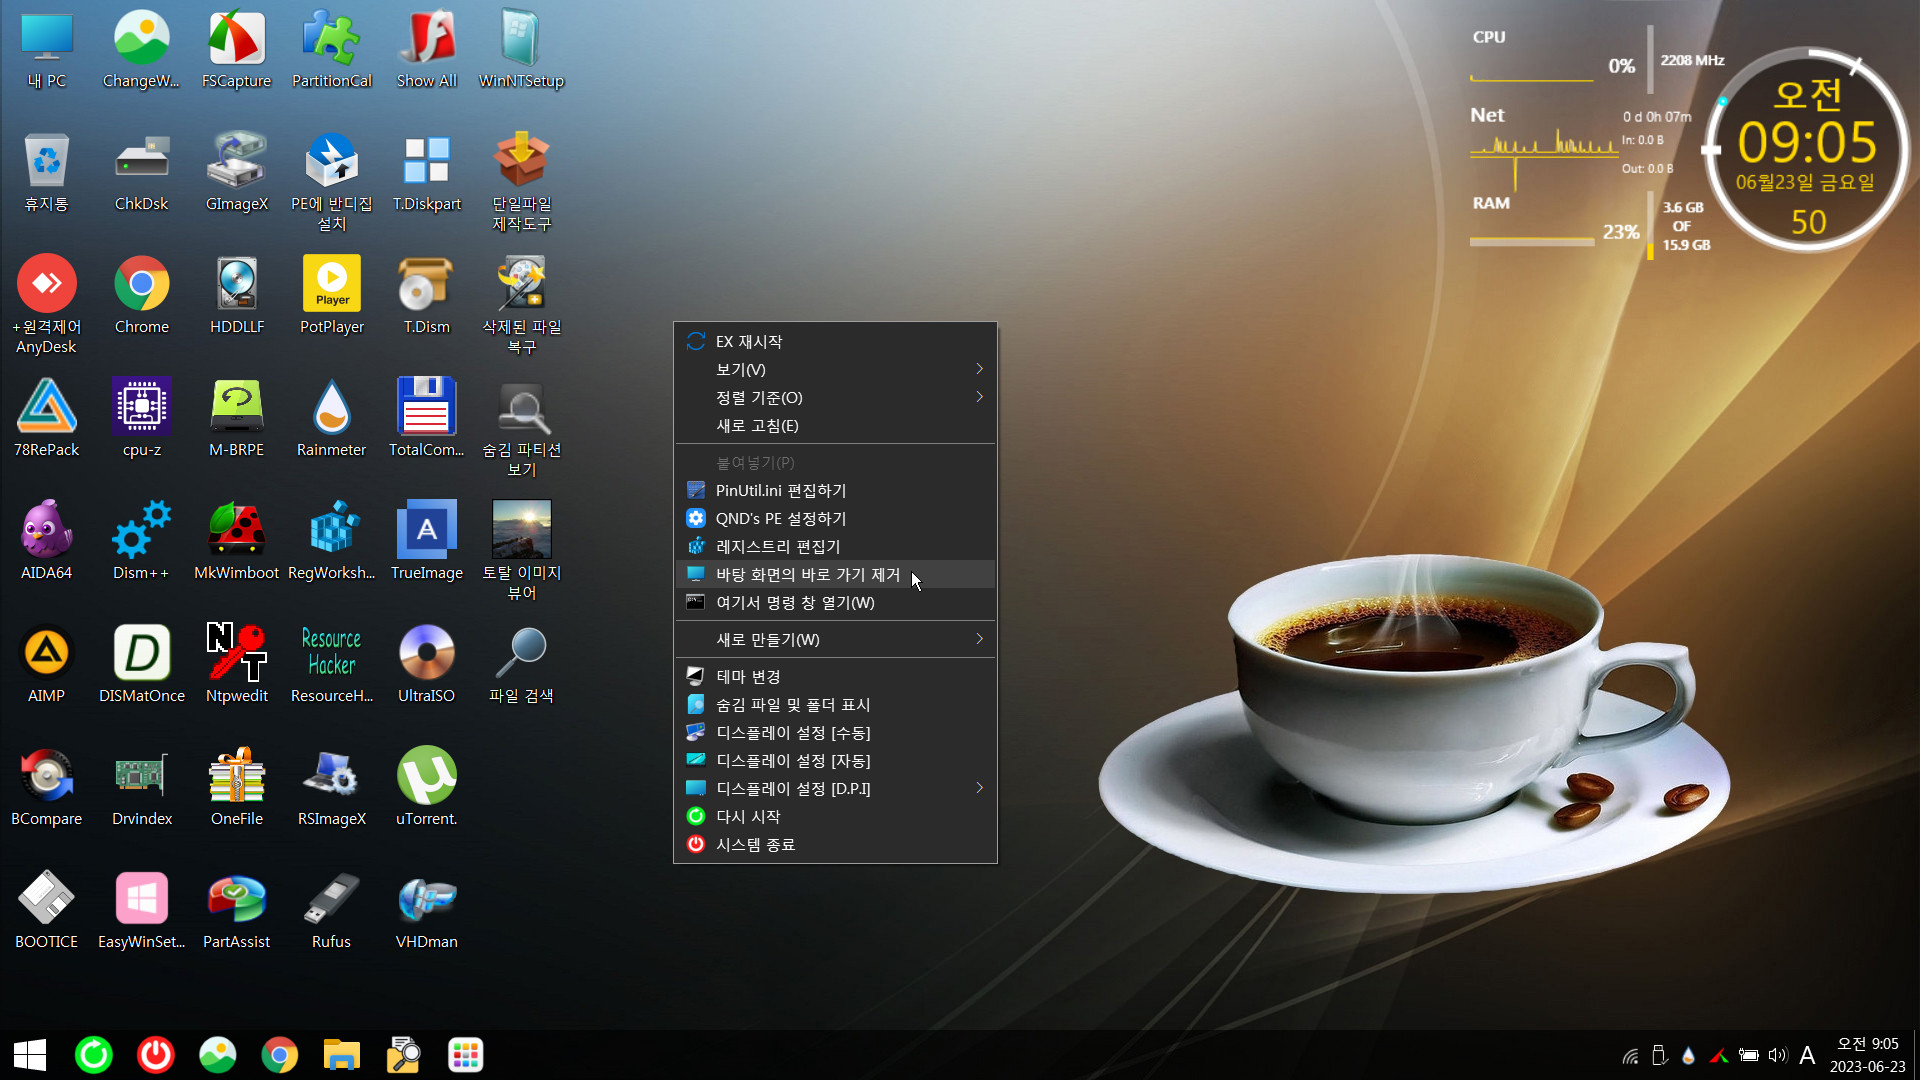Open the colorful grid taskbar app
Screen dimensions: 1920x1080
(465, 1055)
